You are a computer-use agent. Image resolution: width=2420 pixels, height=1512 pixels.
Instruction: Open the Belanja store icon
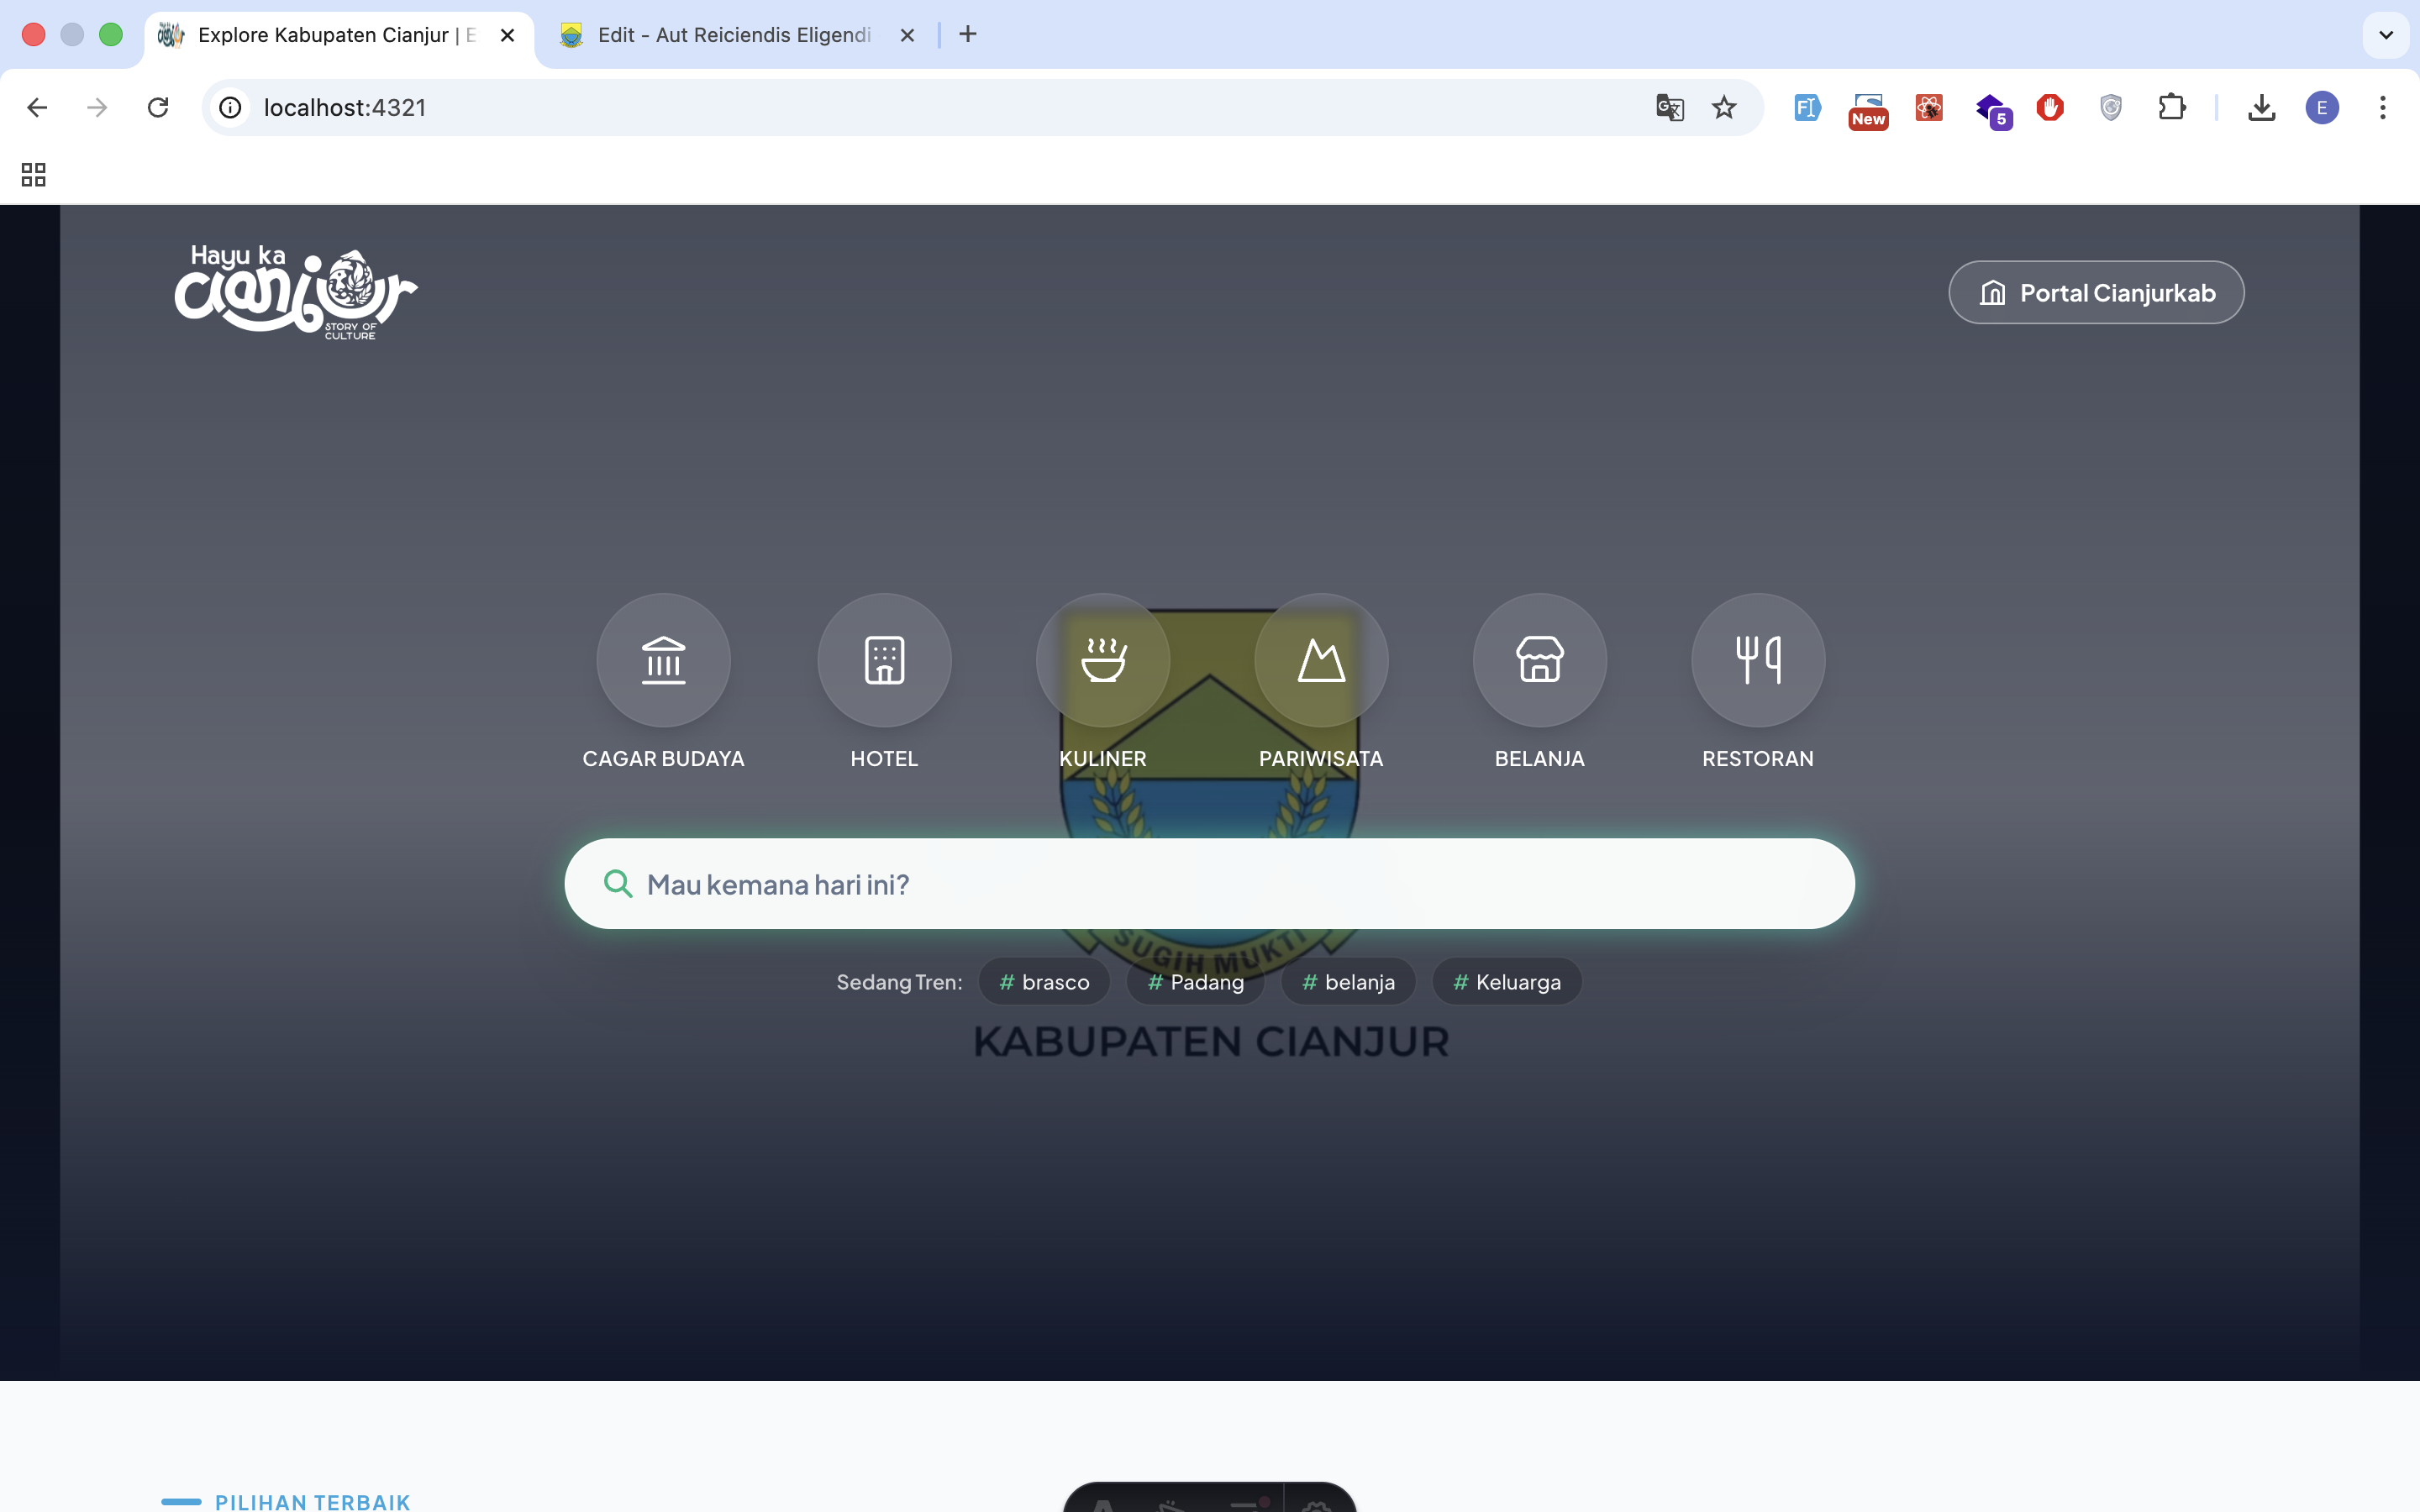click(1539, 660)
